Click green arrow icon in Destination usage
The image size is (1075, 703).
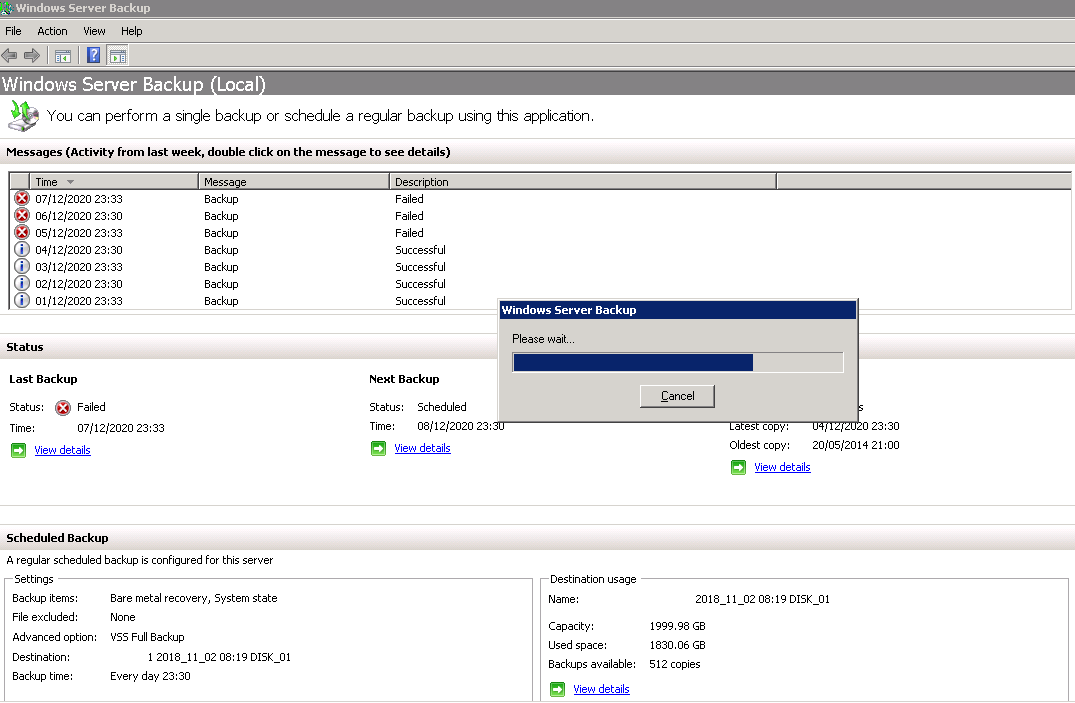tap(557, 689)
